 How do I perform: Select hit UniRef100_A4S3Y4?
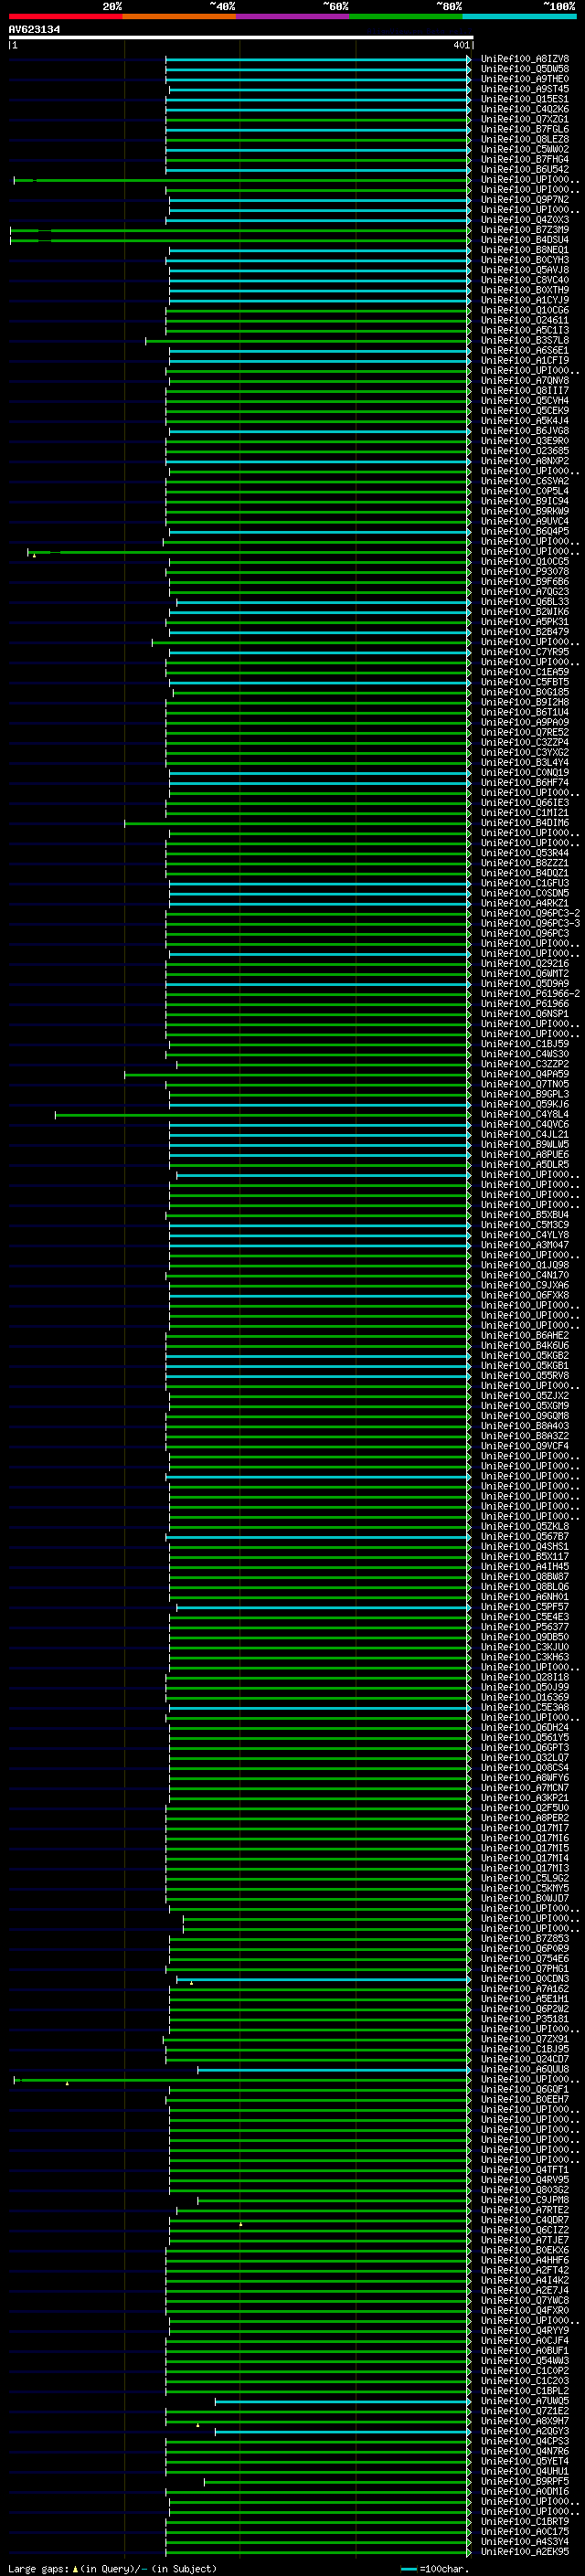525,2541
